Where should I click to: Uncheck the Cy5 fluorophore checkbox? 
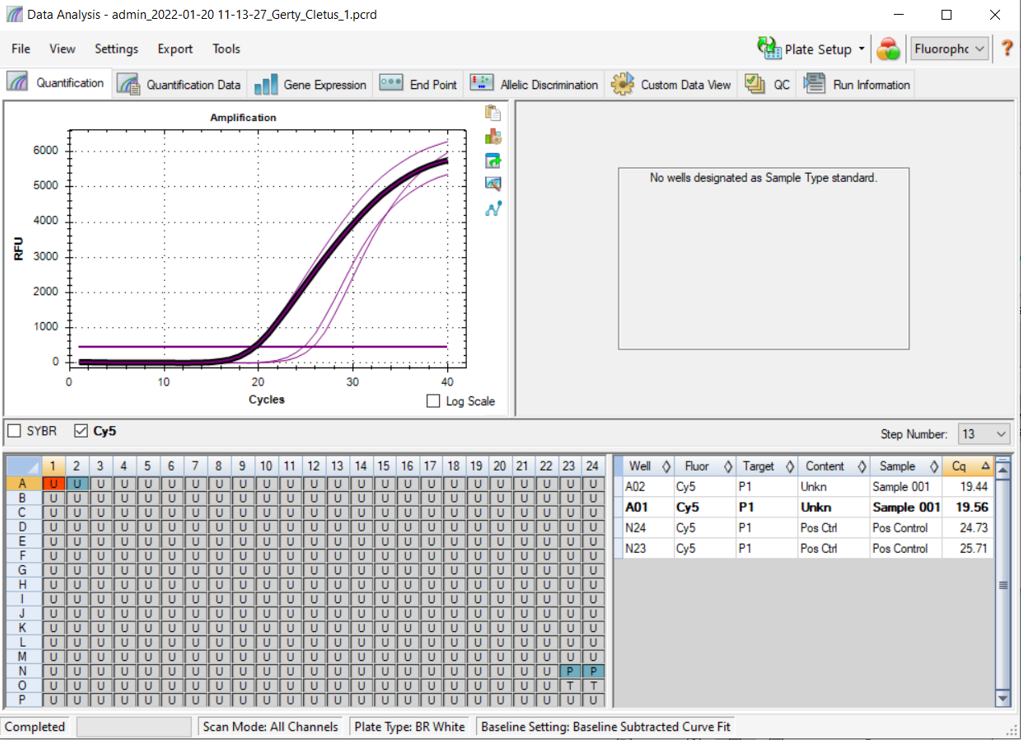pyautogui.click(x=81, y=431)
